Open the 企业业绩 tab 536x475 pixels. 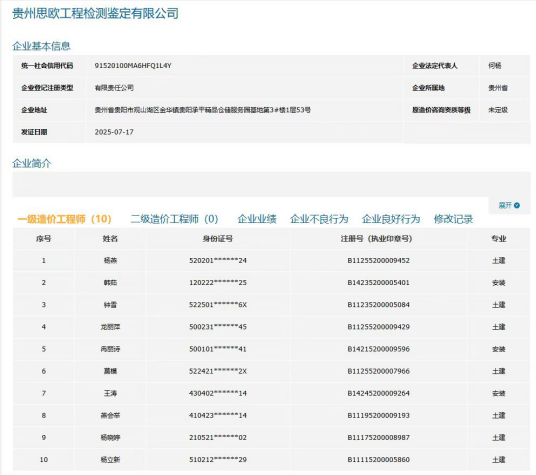click(257, 219)
